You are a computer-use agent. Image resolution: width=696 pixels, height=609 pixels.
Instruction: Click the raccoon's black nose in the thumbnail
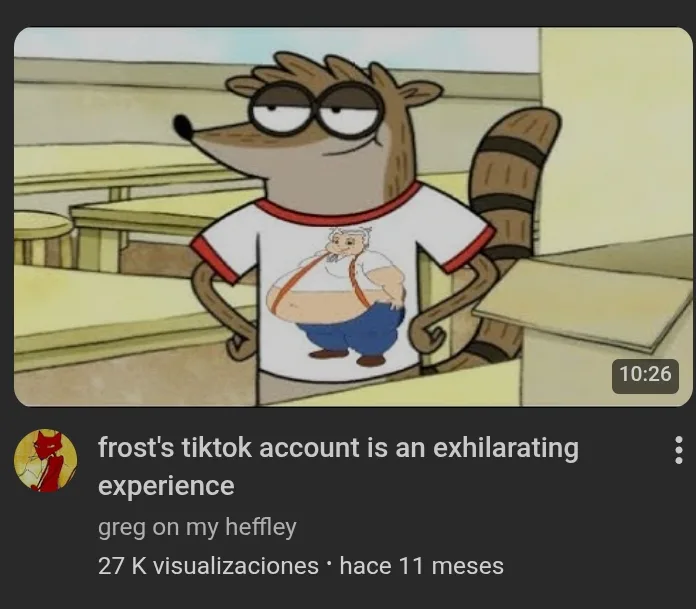[182, 127]
